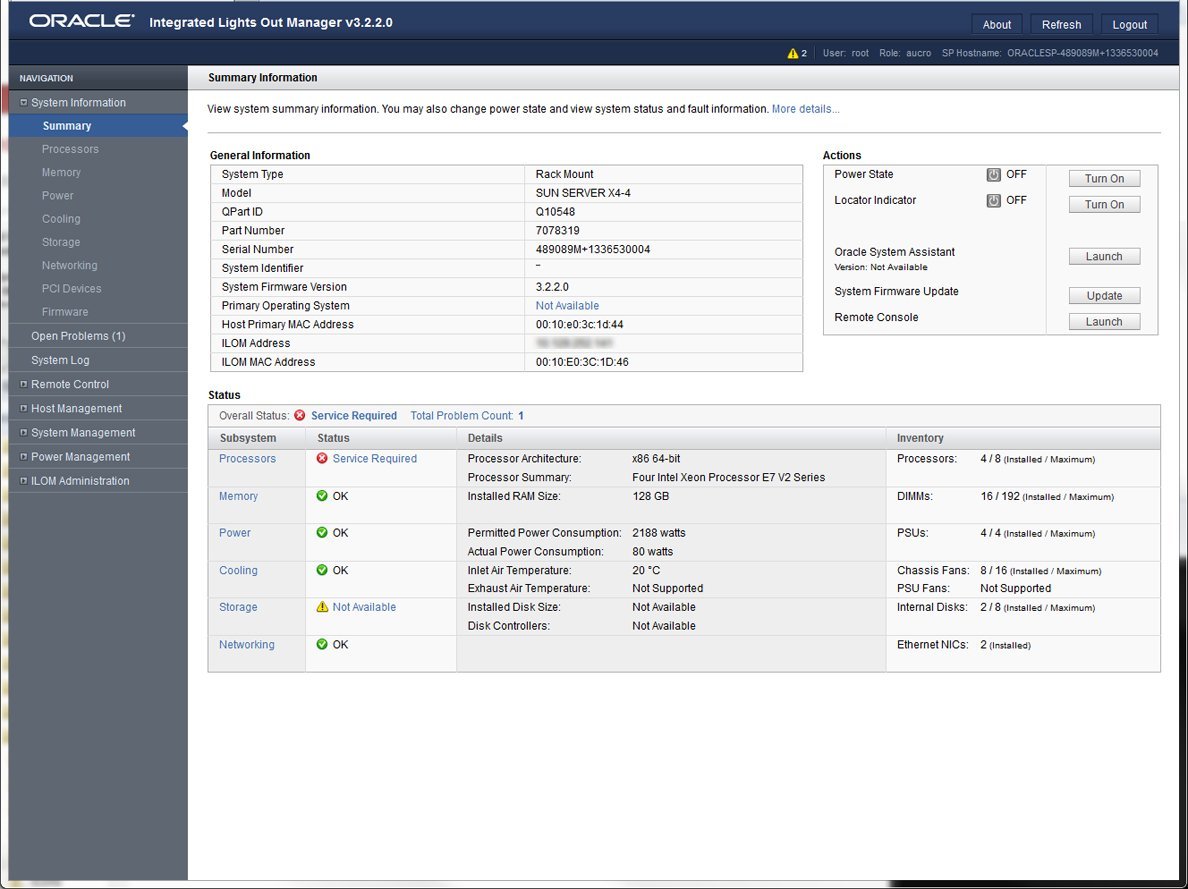Open Memory subsystem link in Status table

coord(239,496)
